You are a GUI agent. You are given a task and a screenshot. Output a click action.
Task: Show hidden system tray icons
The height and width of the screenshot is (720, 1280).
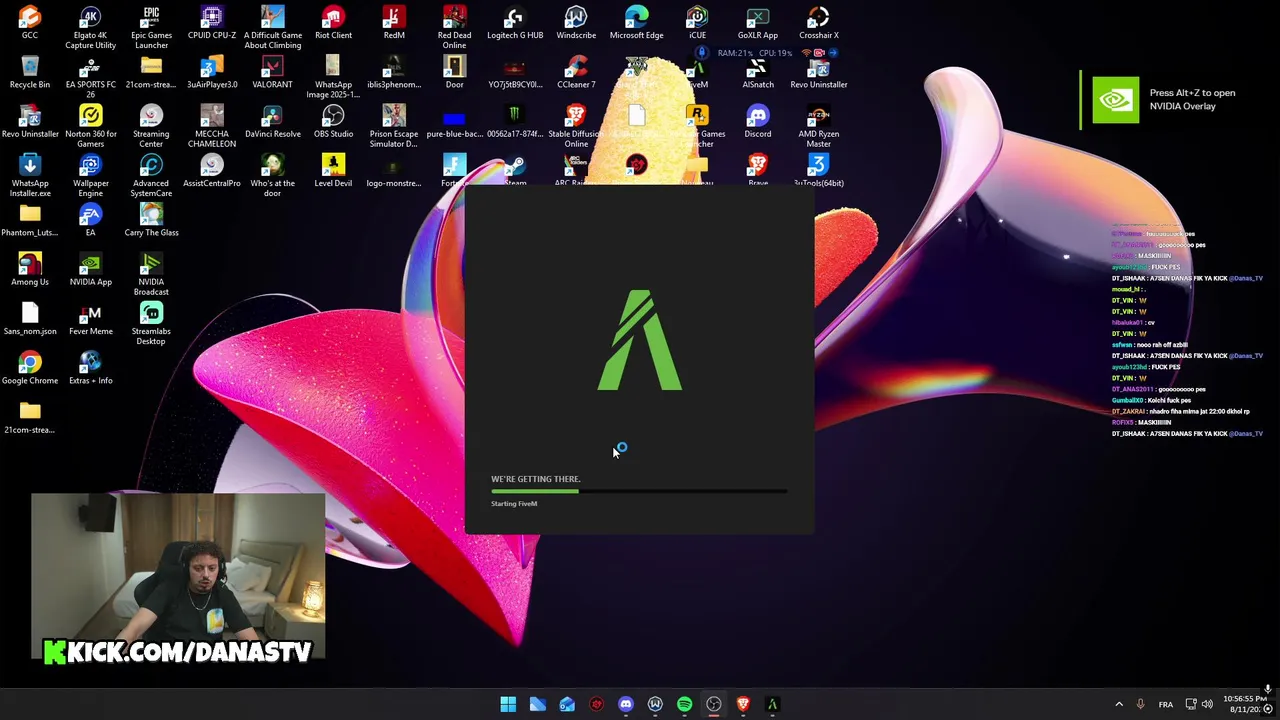tap(1119, 705)
